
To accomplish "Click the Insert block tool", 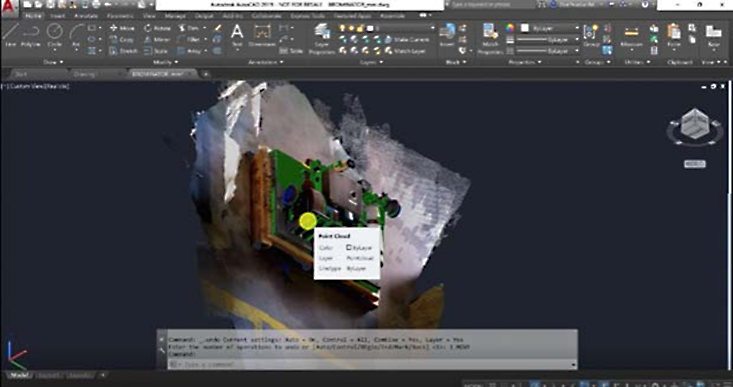I will coord(447,35).
